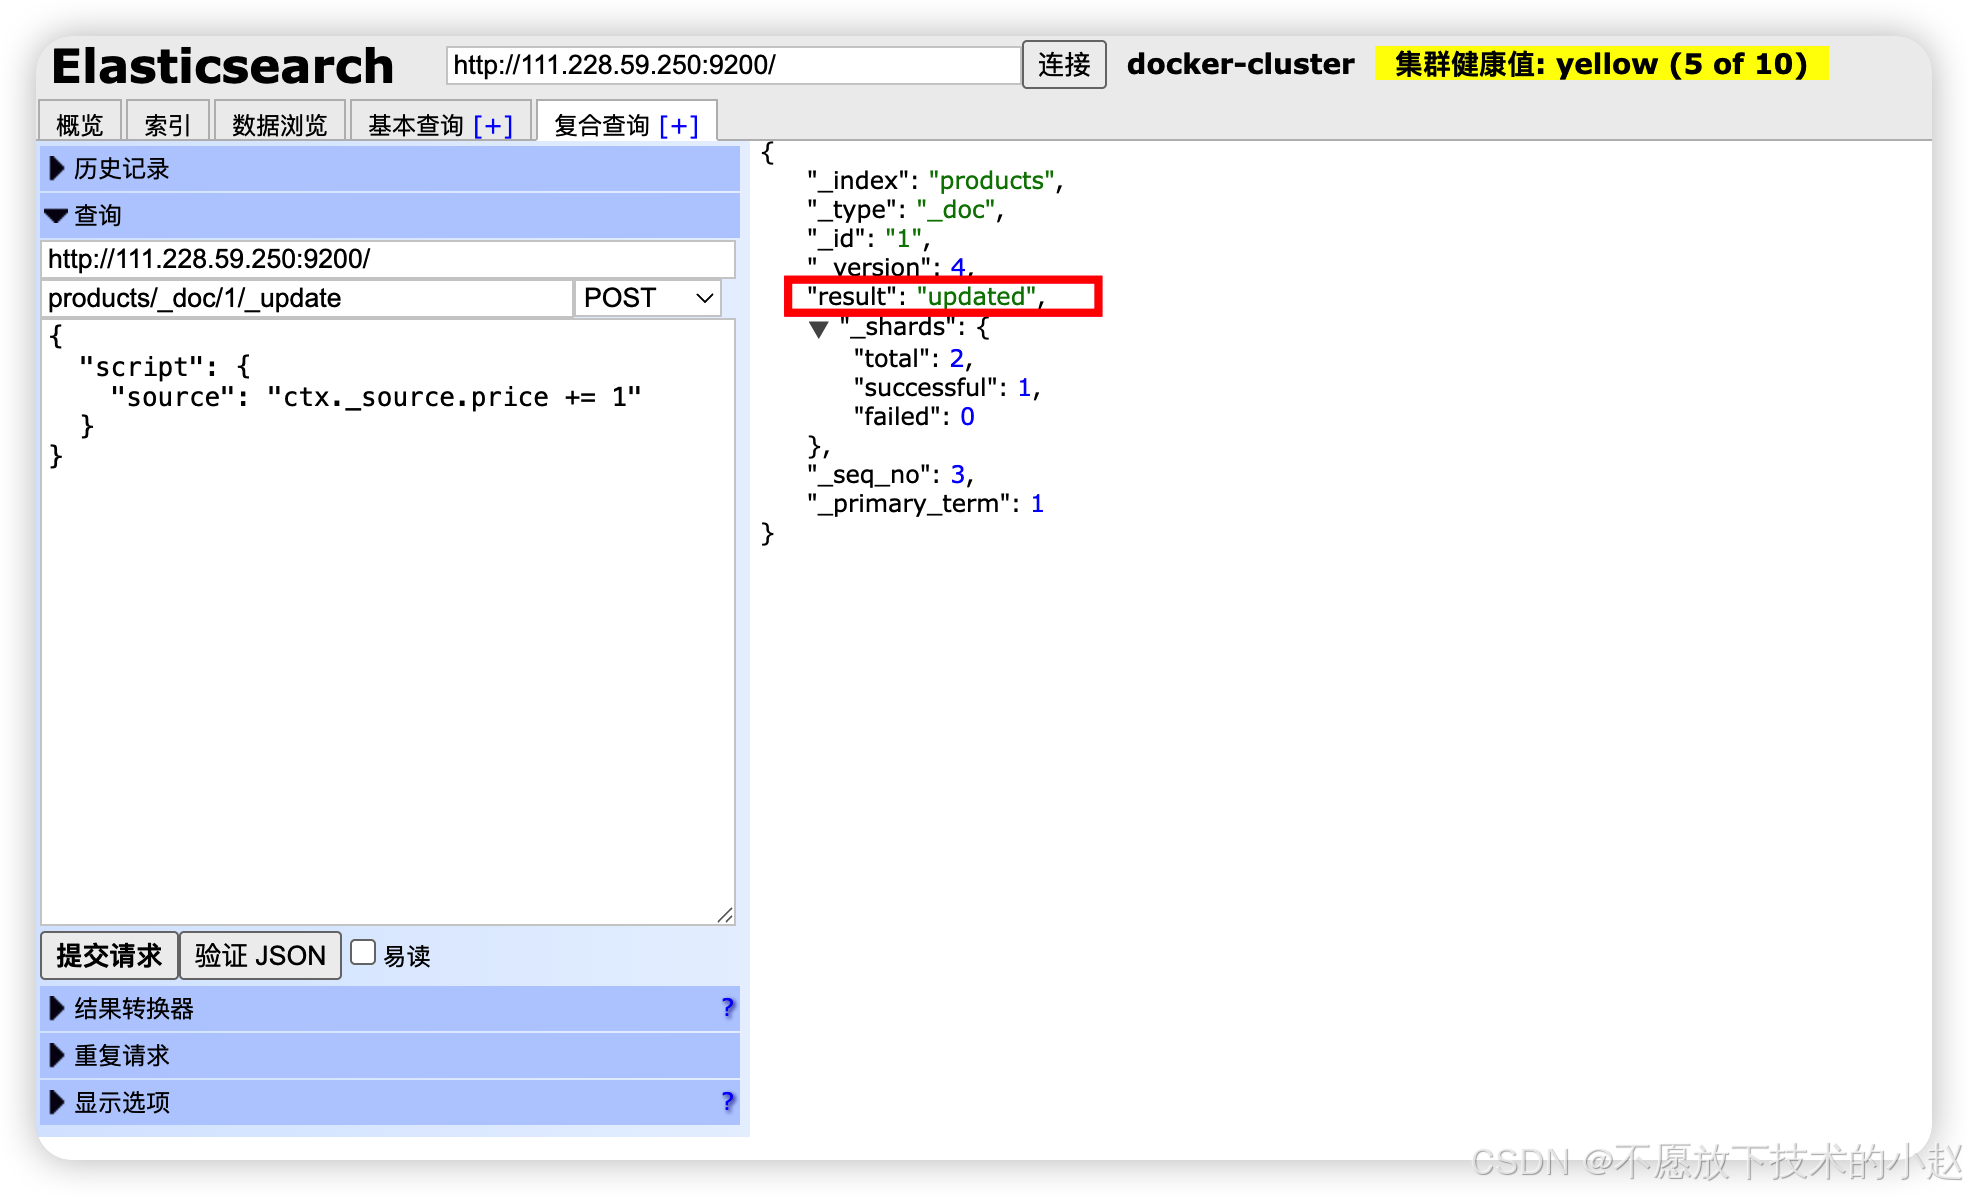1968x1196 pixels.
Task: Click the 验证 JSON validate button
Action: click(260, 955)
